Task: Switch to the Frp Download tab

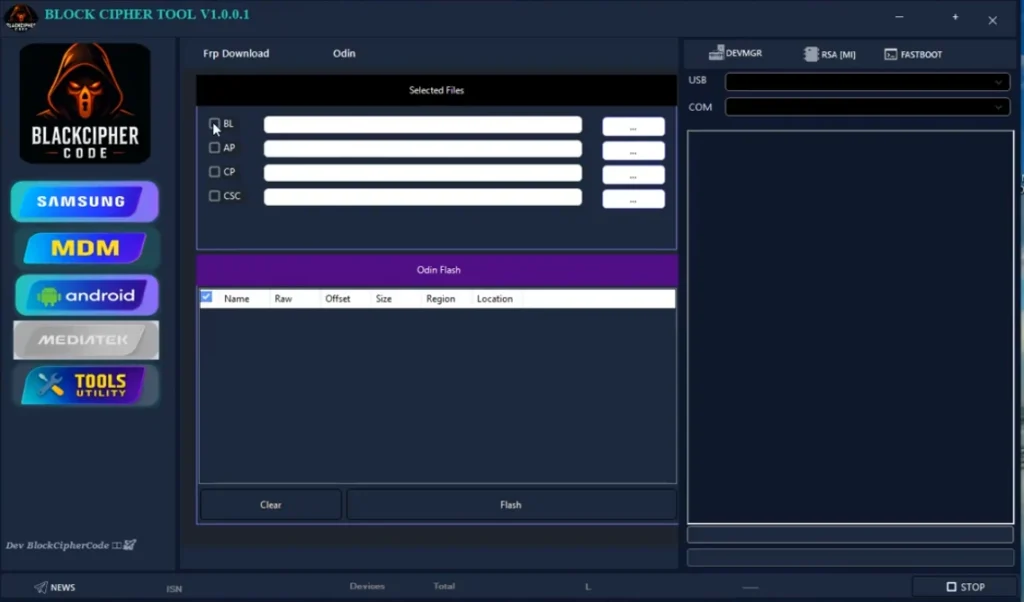Action: tap(235, 53)
